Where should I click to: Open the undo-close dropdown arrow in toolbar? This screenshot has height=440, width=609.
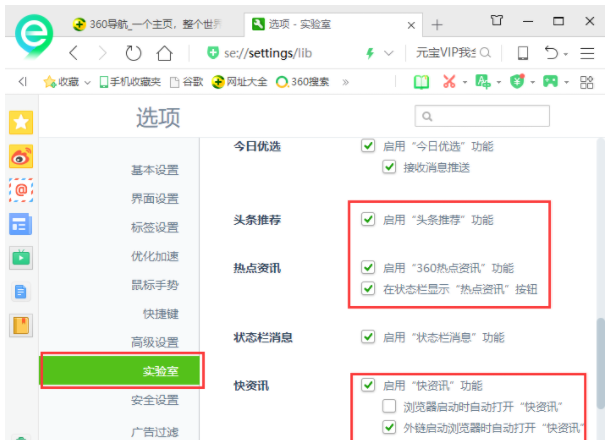pos(567,53)
